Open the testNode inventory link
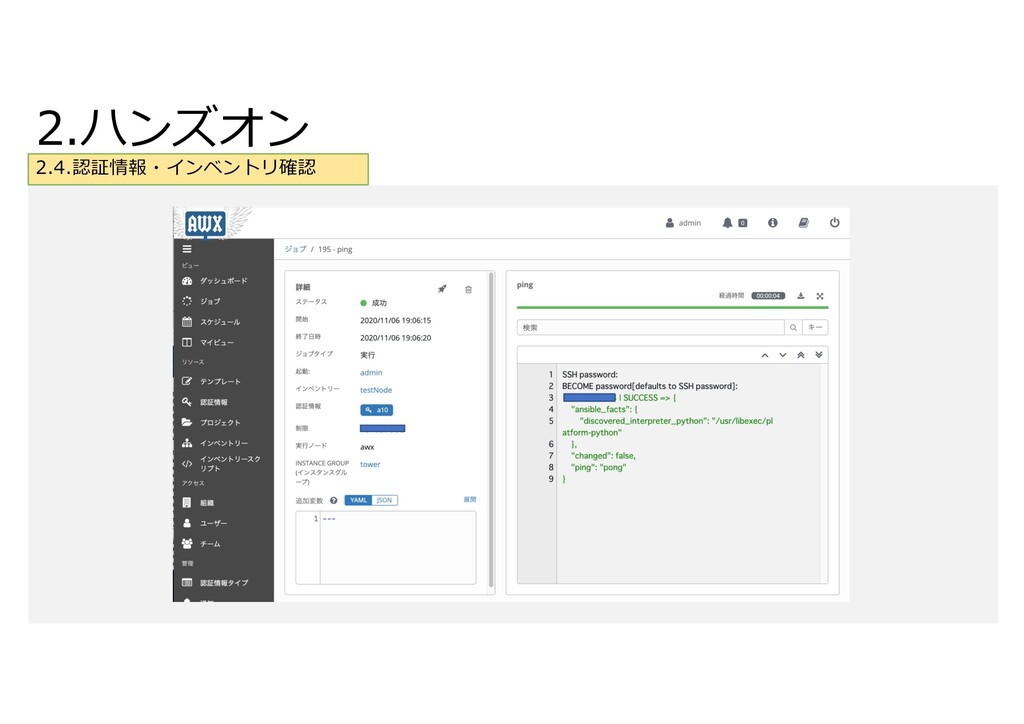Screen dimensions: 1024x724 (376, 390)
